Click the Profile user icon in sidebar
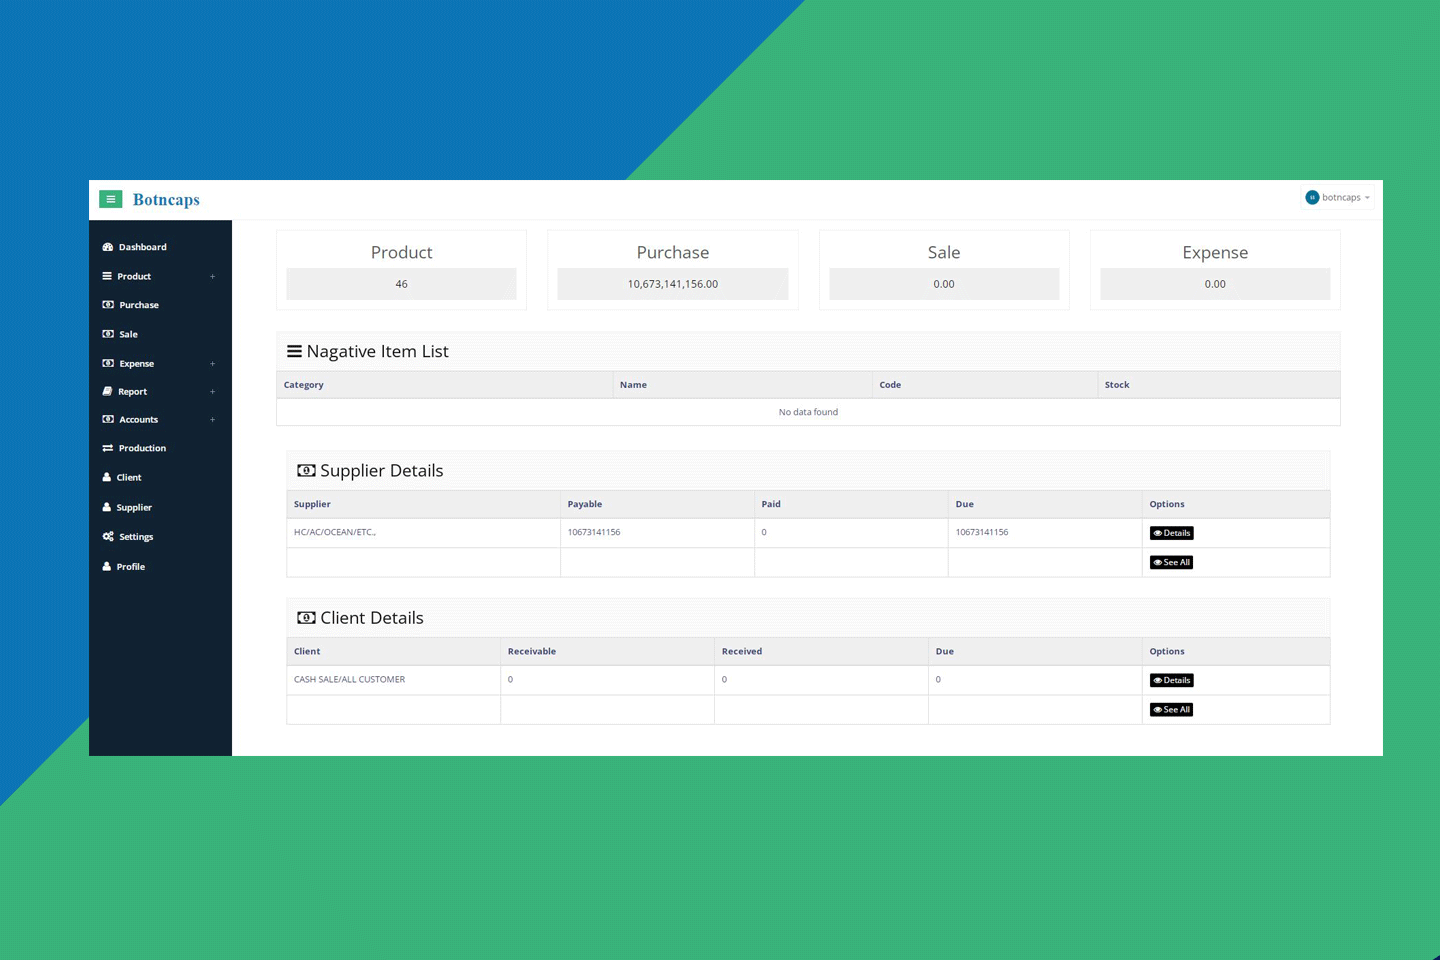Viewport: 1440px width, 960px height. [107, 567]
